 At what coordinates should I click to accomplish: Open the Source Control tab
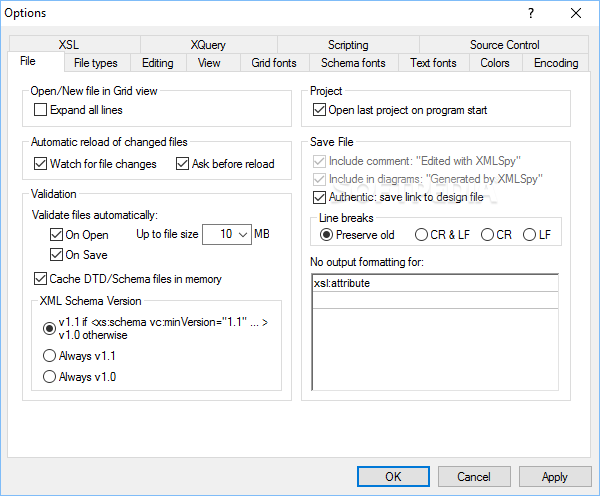pyautogui.click(x=504, y=45)
